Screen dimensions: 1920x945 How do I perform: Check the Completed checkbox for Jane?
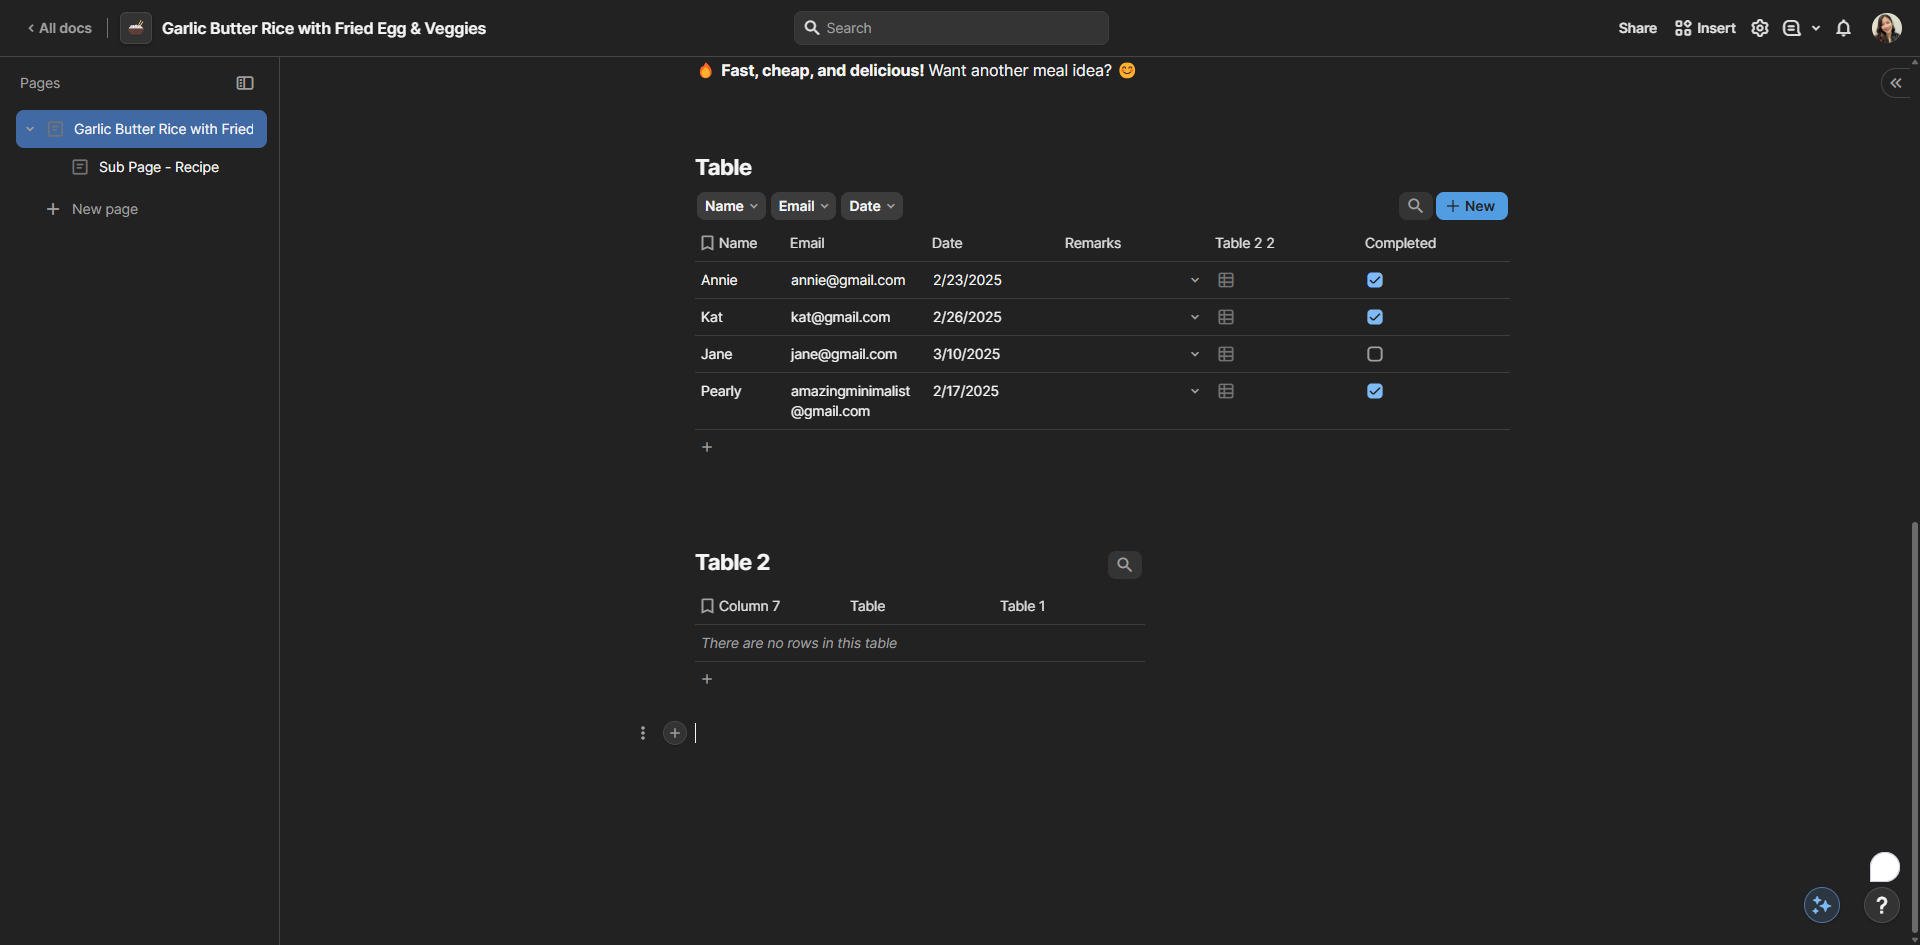tap(1375, 354)
